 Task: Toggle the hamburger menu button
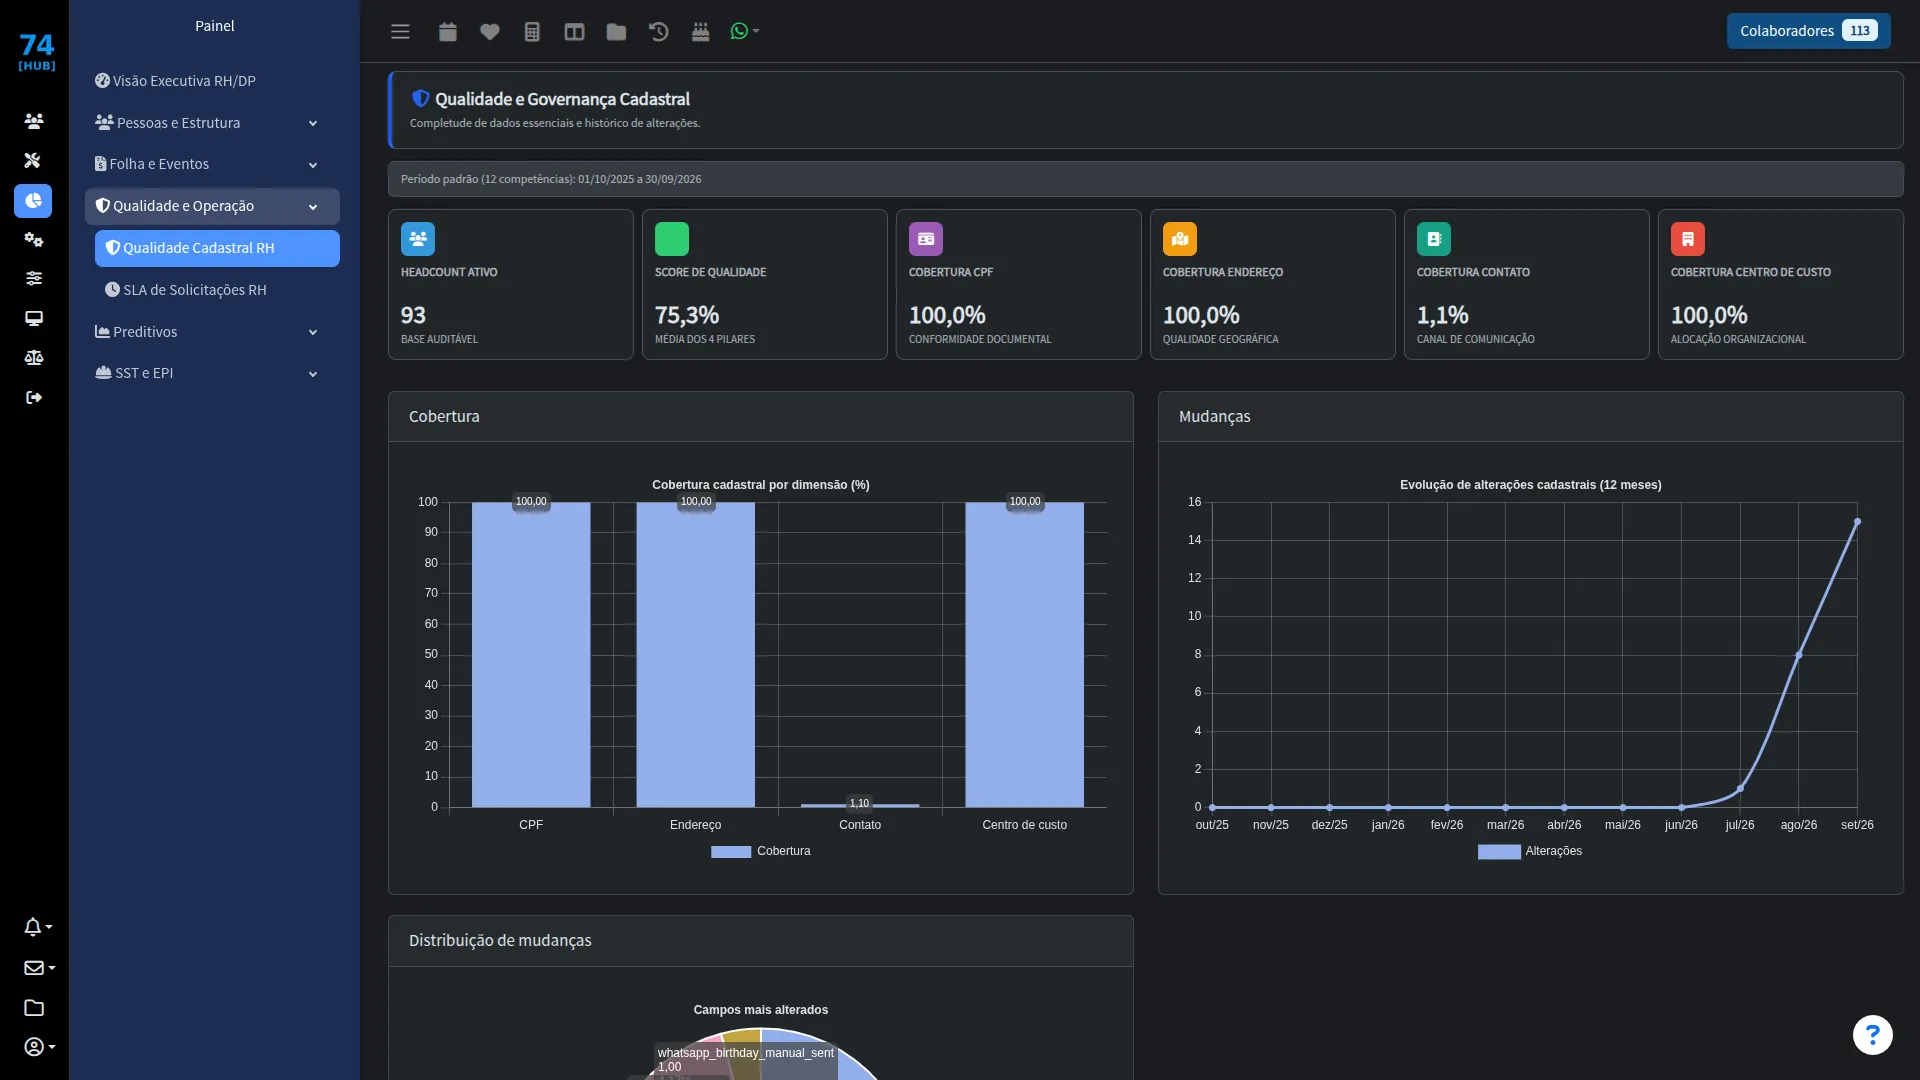tap(400, 32)
